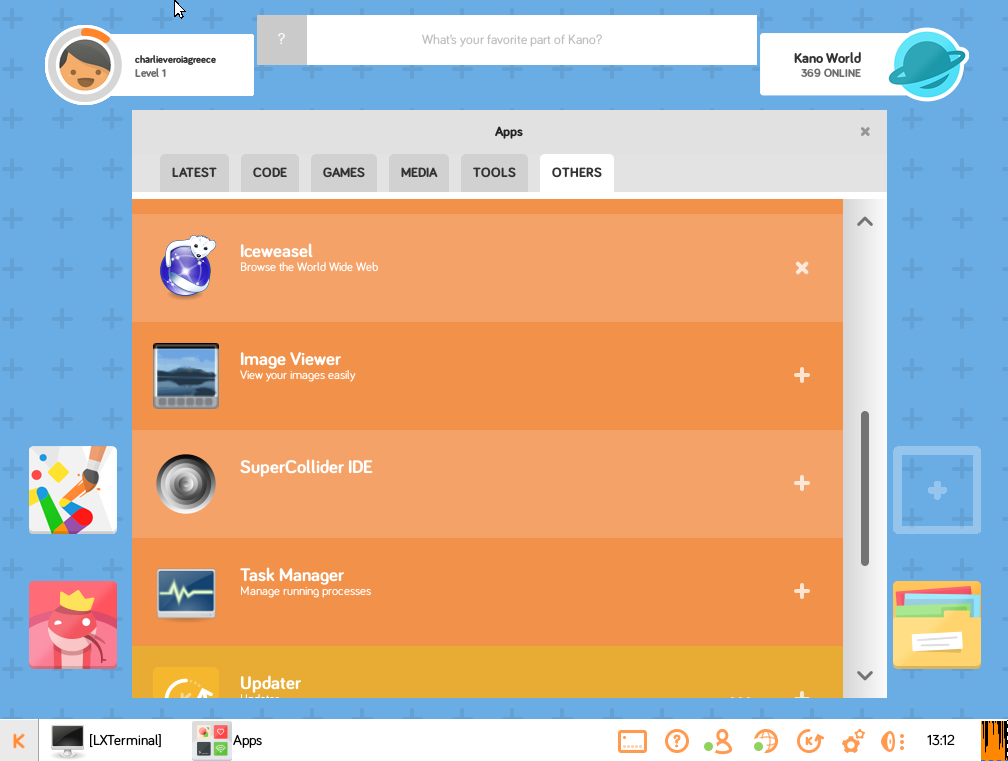The image size is (1008, 761).
Task: Click the question mark feedback button
Action: [x=282, y=39]
